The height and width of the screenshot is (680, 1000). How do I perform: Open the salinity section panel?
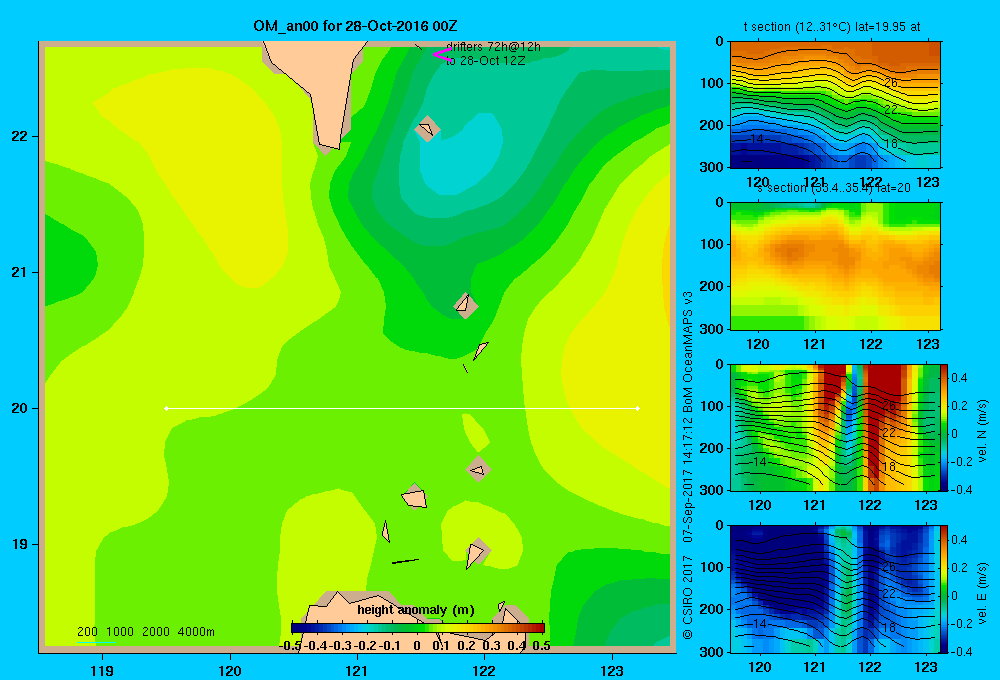(835, 266)
